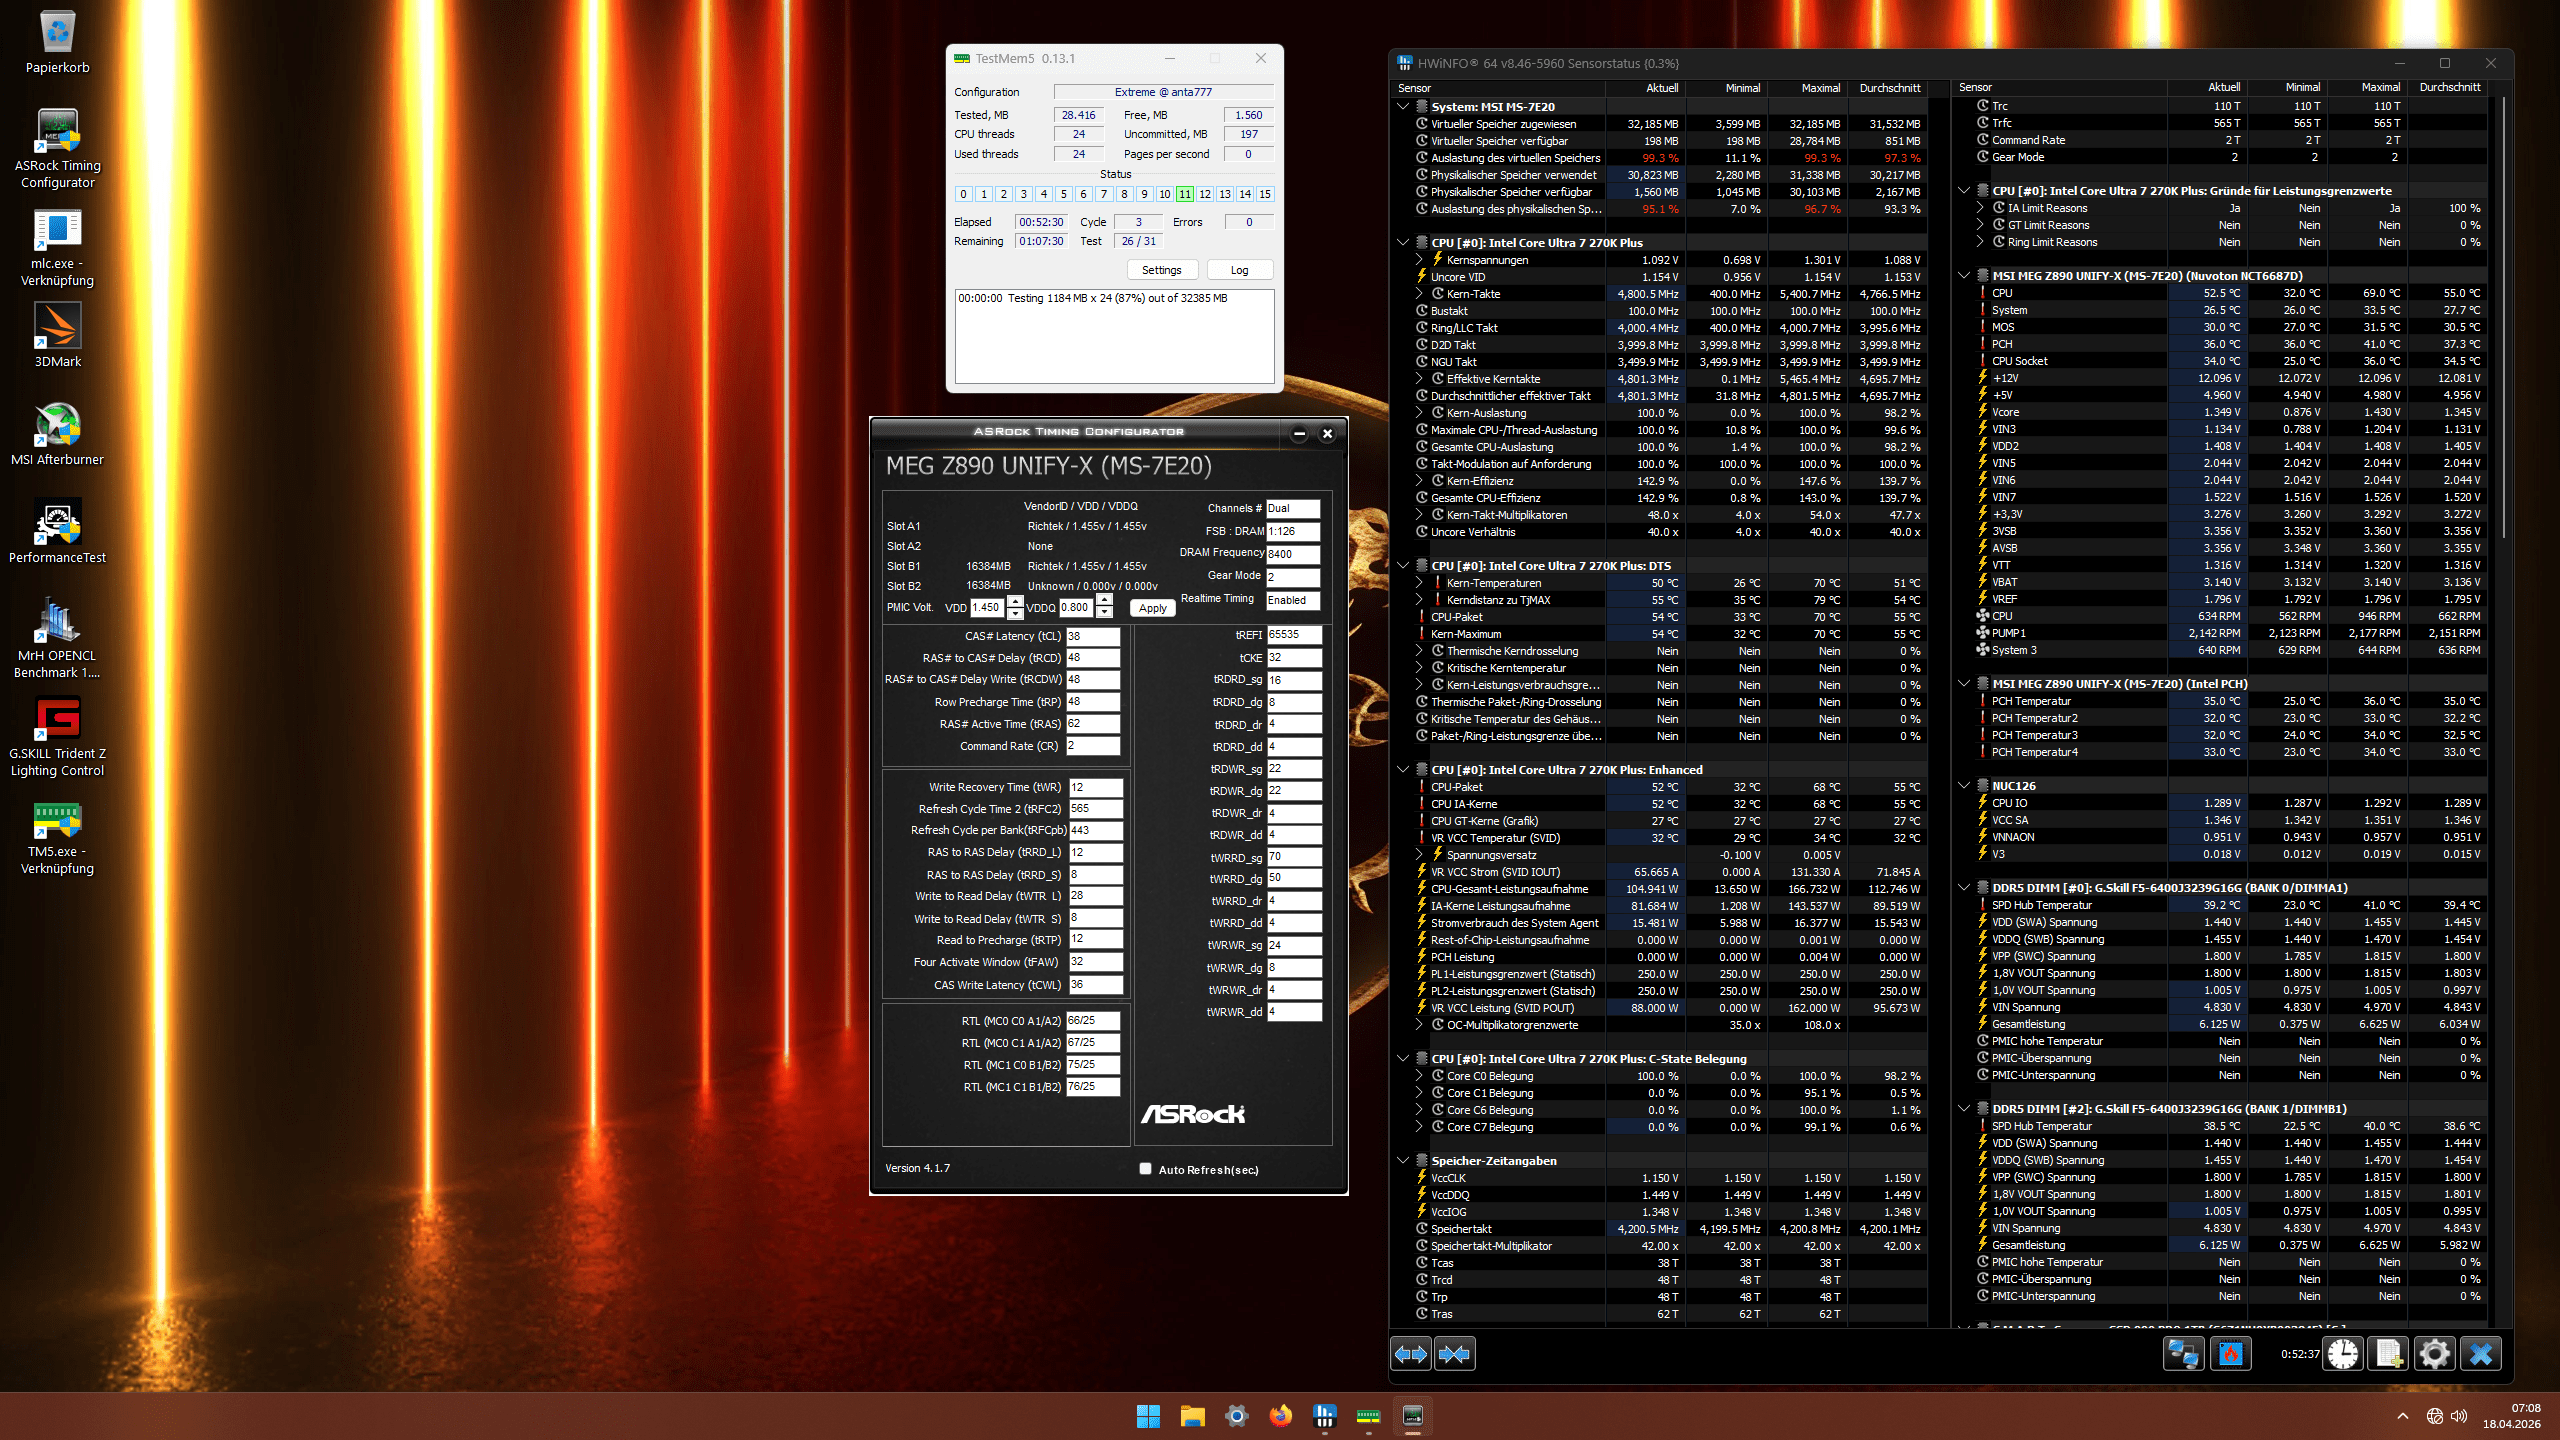Image resolution: width=2560 pixels, height=1440 pixels.
Task: Open HWiNFO network remote monitoring icon
Action: pyautogui.click(x=2182, y=1354)
